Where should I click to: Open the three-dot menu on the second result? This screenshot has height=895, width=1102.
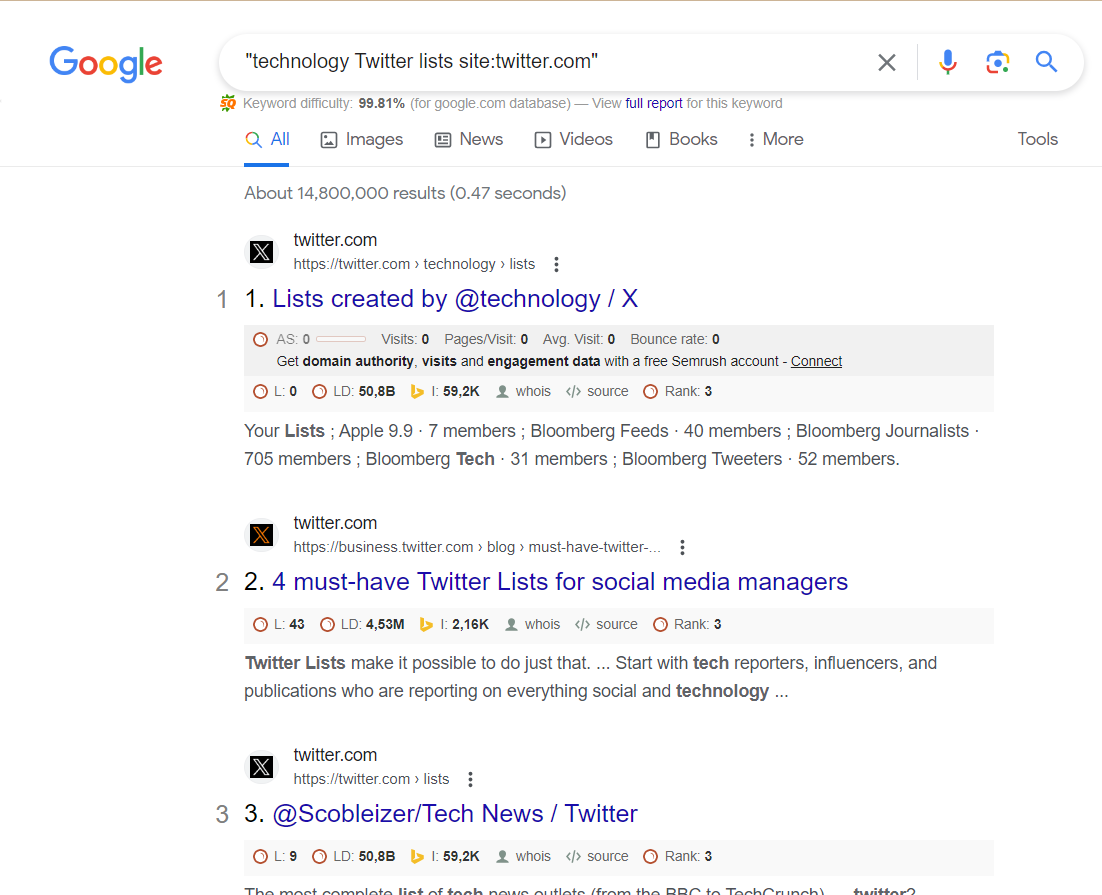(681, 547)
